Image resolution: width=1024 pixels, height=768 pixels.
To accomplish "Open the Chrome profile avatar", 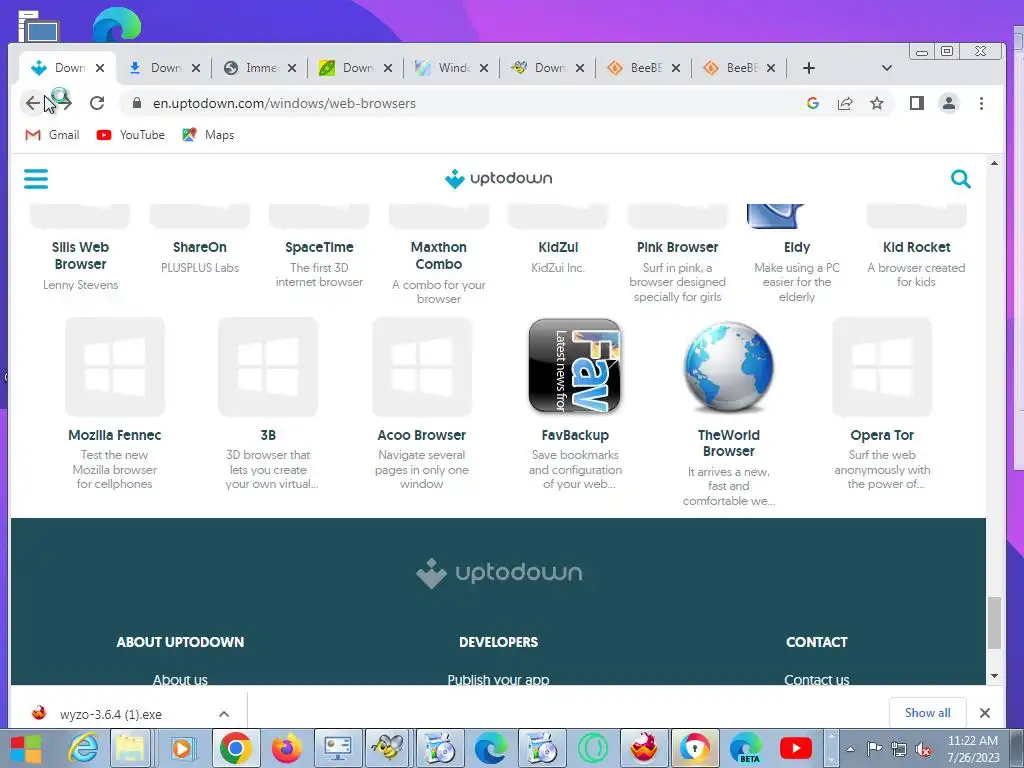I will point(948,103).
